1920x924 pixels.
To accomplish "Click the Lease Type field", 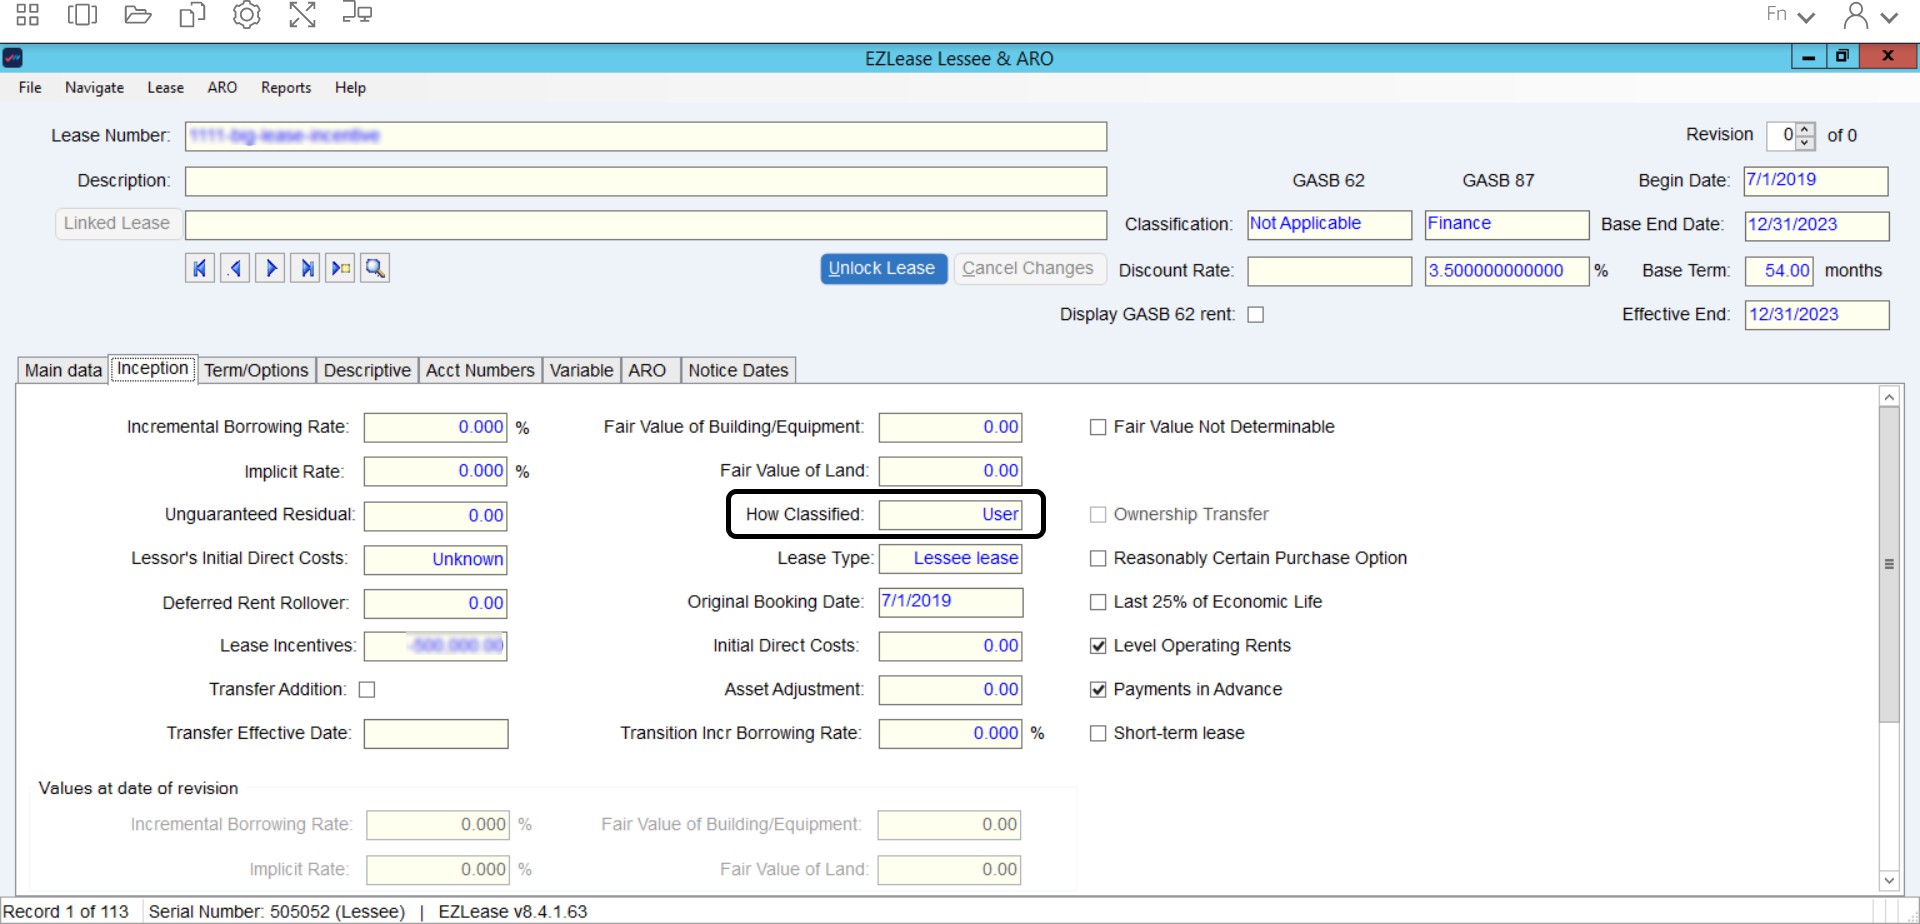I will pos(950,558).
